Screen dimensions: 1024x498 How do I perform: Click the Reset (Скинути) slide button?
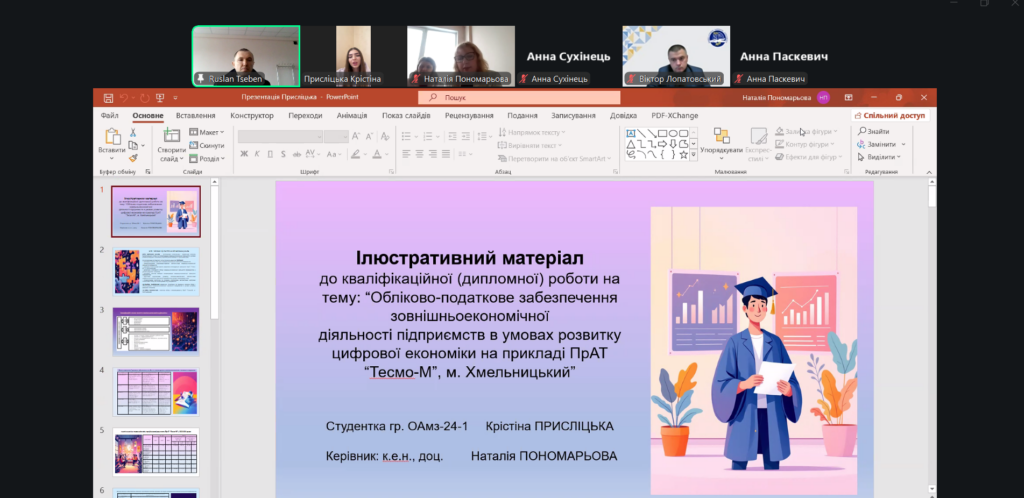pos(206,145)
